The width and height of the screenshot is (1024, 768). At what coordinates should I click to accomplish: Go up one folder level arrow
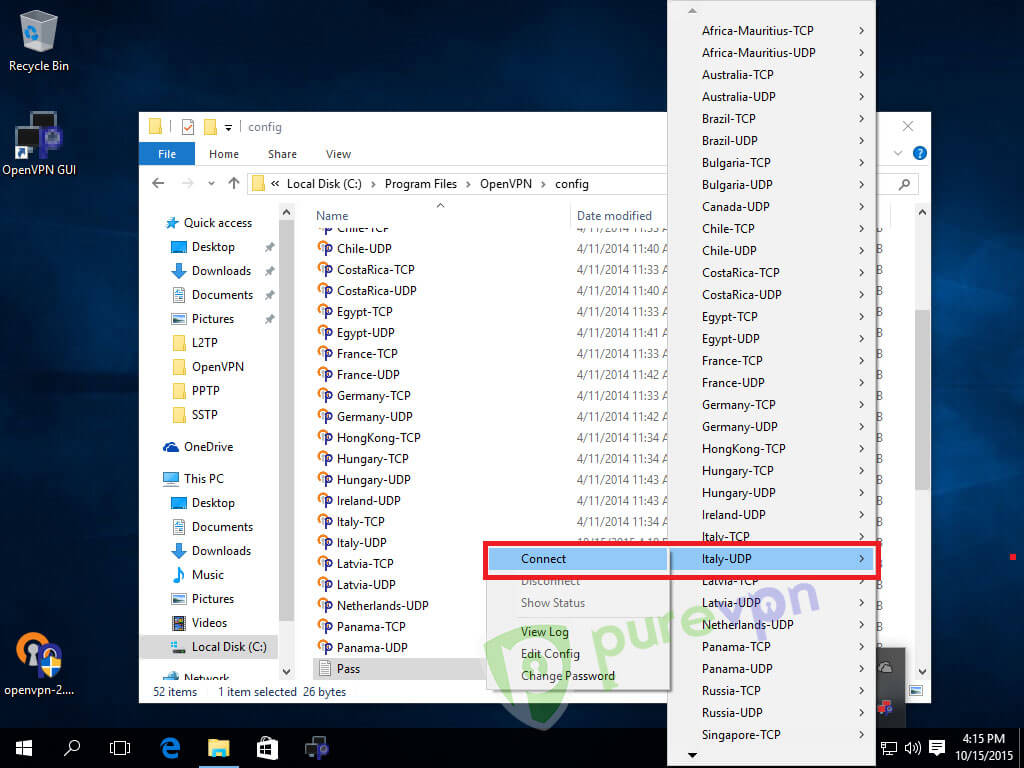[x=234, y=184]
